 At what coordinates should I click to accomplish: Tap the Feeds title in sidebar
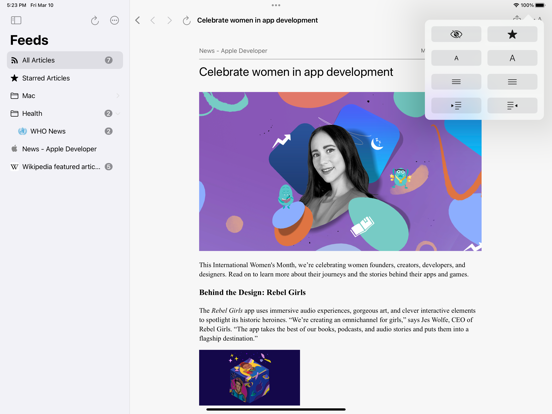[29, 40]
